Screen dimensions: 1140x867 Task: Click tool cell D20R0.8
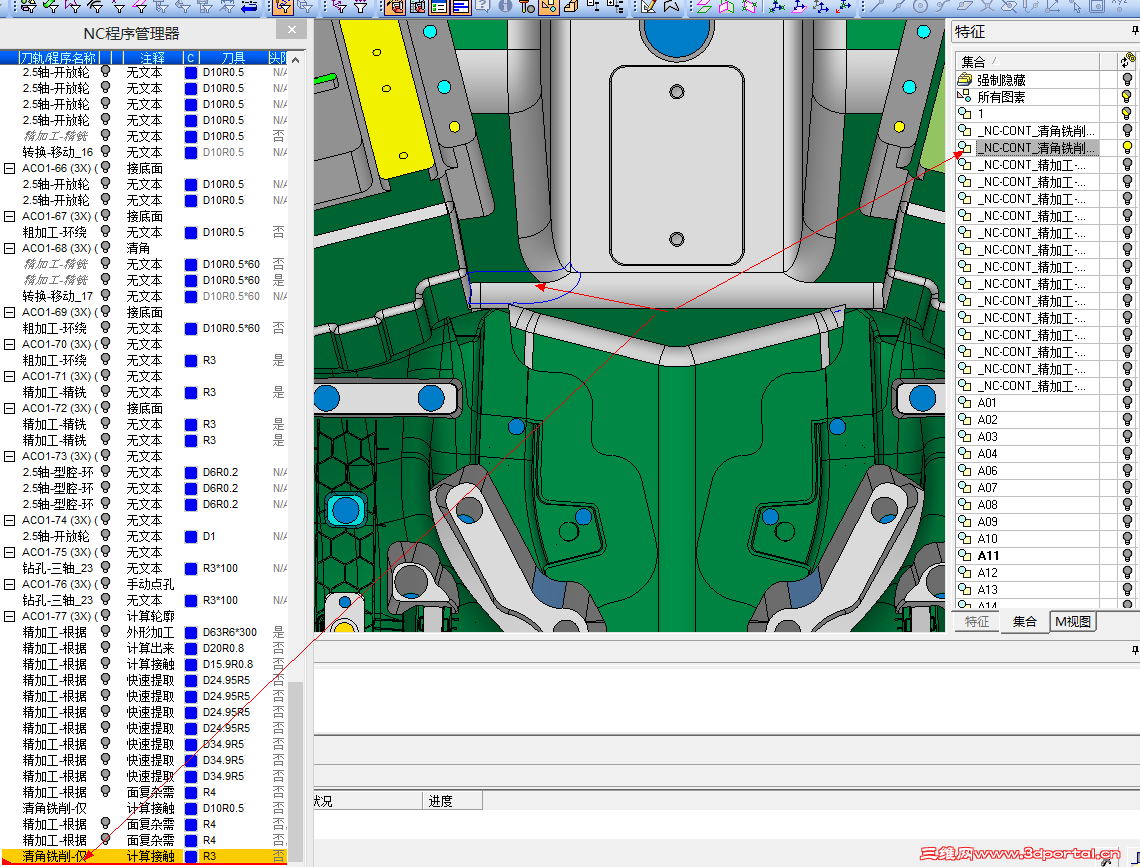coord(223,648)
